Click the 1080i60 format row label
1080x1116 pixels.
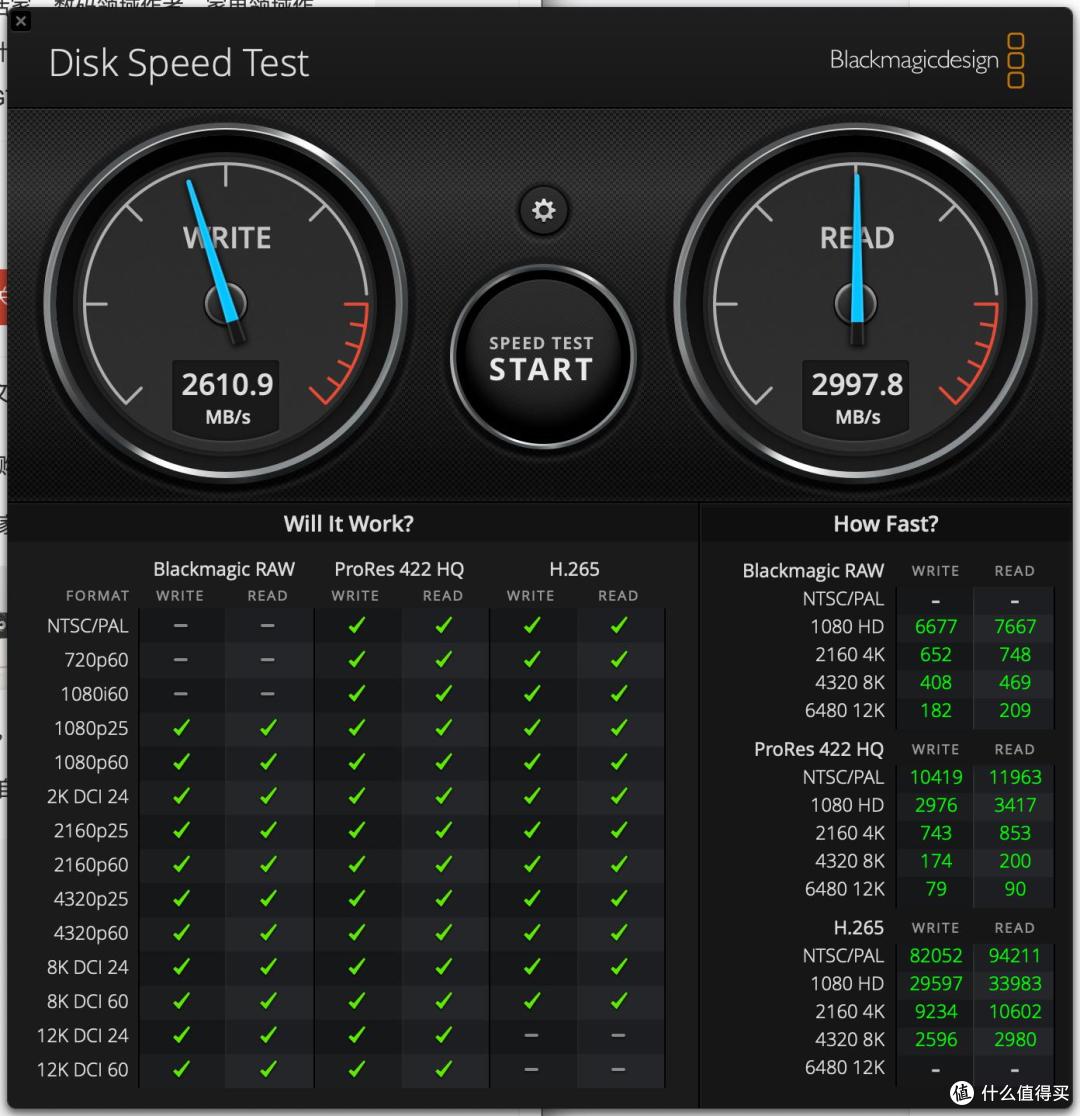click(94, 694)
